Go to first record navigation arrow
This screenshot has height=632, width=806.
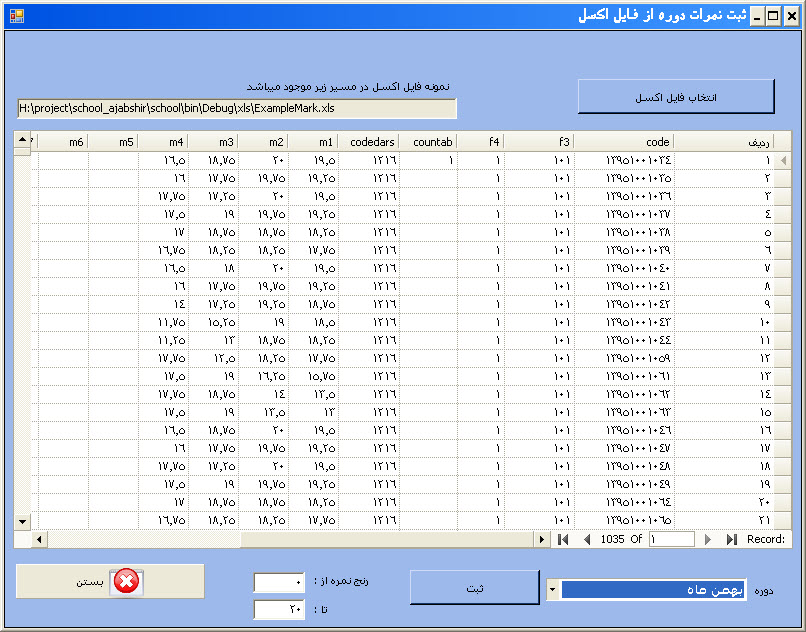tap(564, 539)
